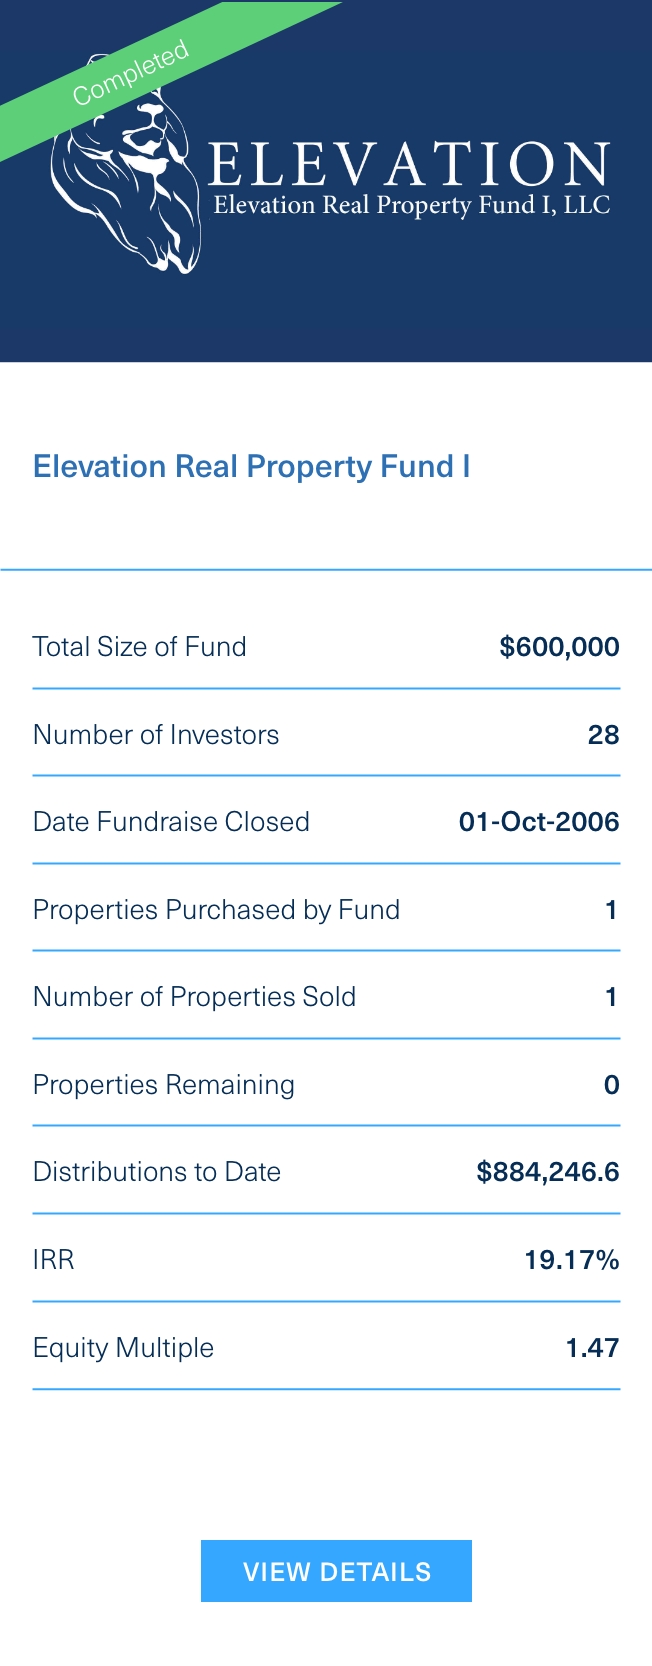This screenshot has height=1666, width=652.
Task: Select the Total Size of Fund label
Action: coord(140,647)
